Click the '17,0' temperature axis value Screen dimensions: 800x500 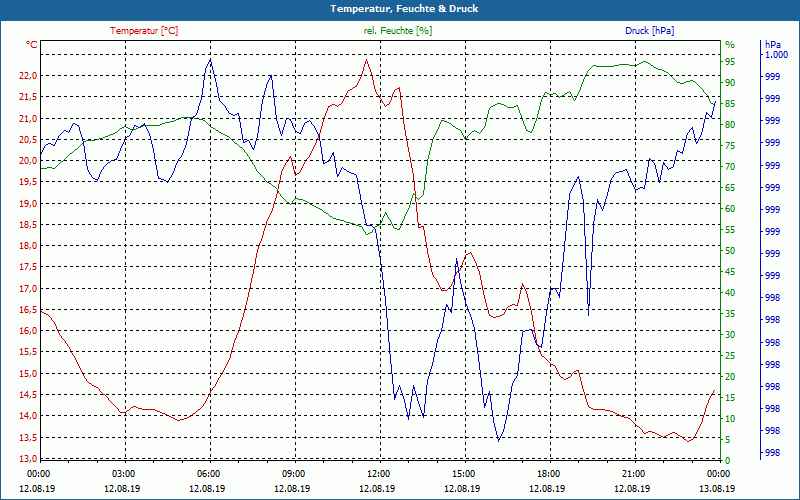click(28, 289)
